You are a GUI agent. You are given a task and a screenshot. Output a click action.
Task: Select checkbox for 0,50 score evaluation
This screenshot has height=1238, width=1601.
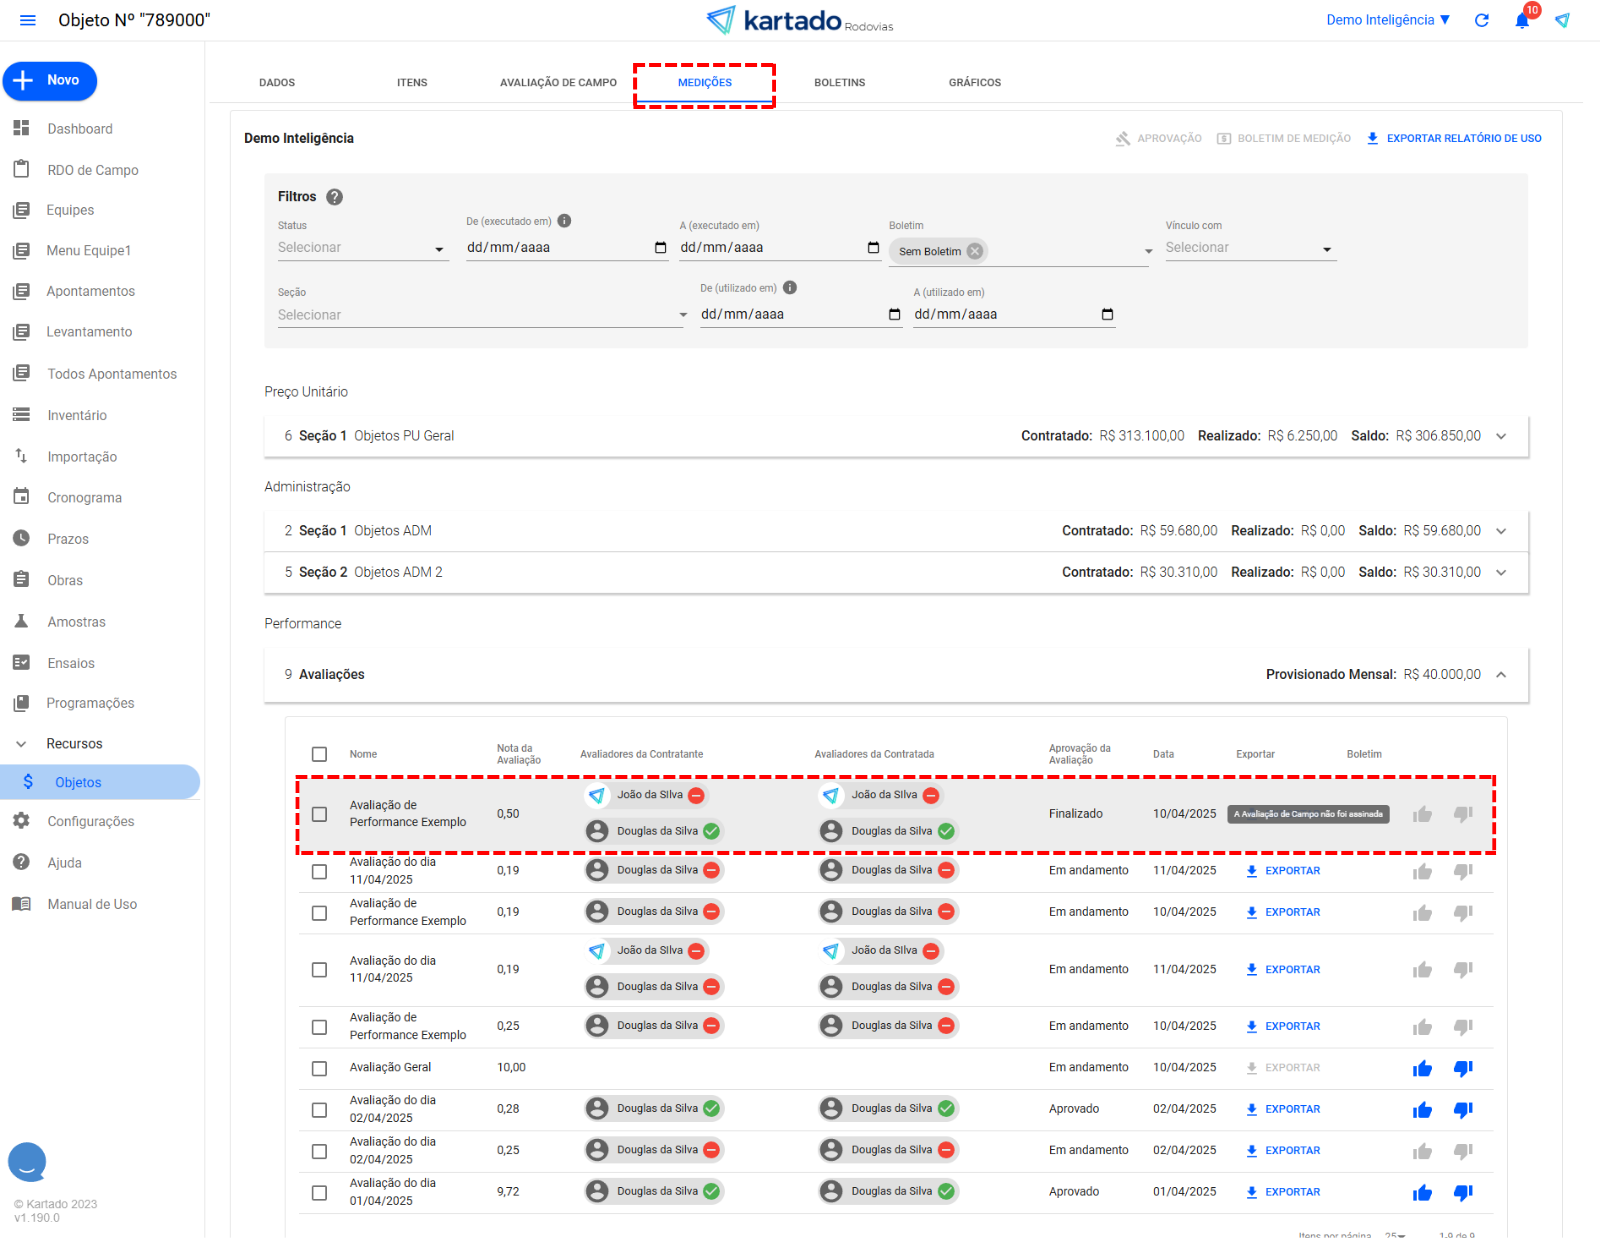coord(319,814)
